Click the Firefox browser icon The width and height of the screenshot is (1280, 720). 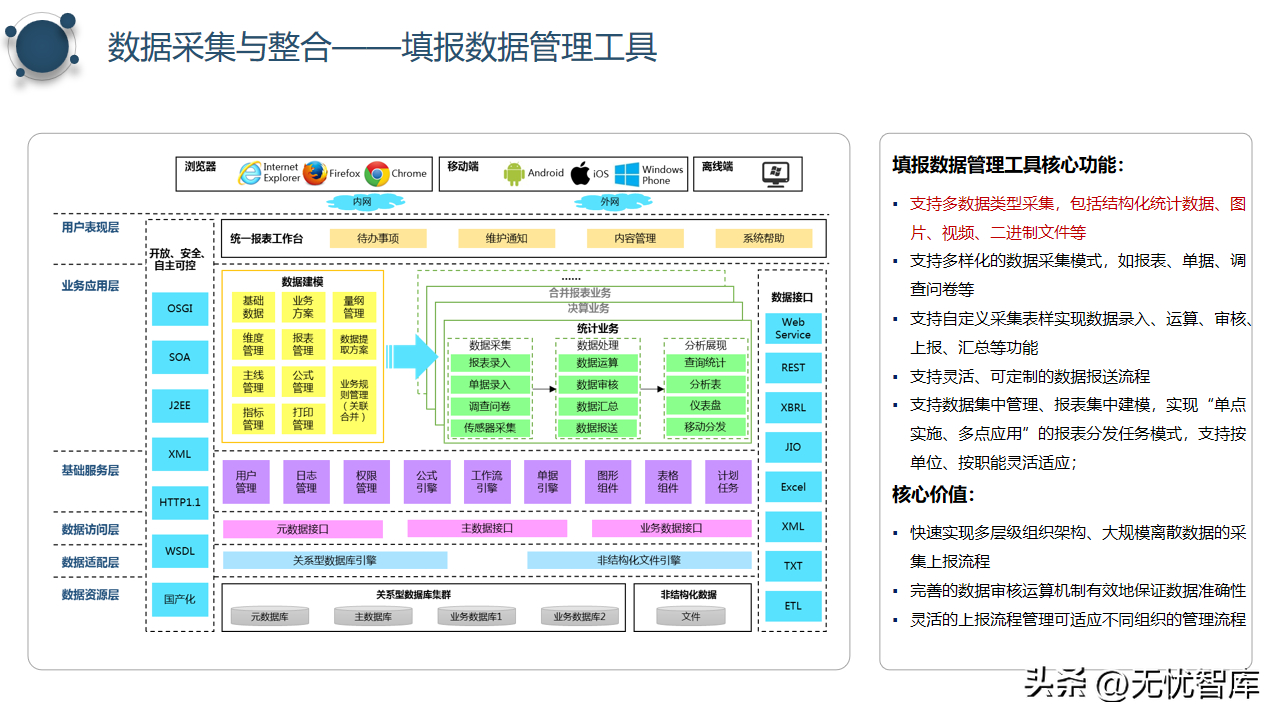tap(315, 173)
